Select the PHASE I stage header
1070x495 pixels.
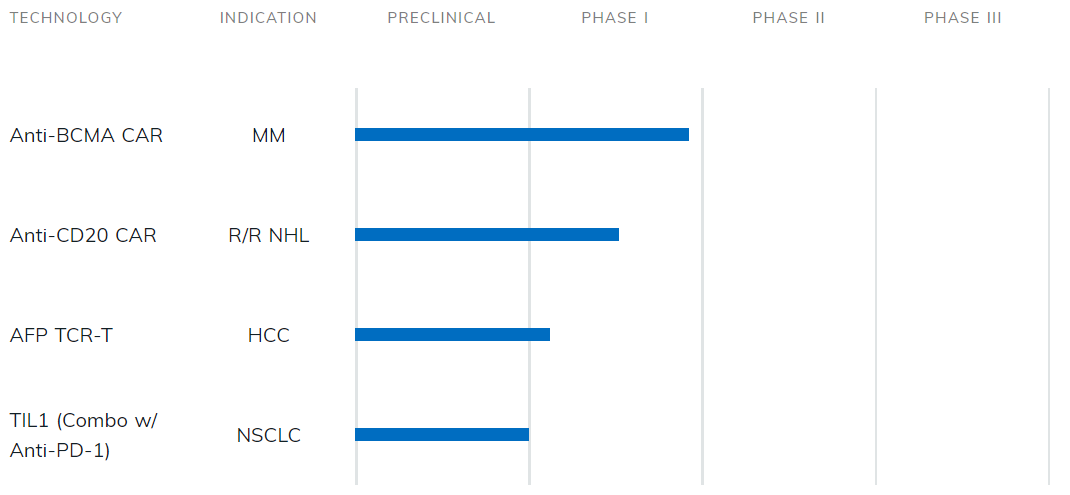615,18
